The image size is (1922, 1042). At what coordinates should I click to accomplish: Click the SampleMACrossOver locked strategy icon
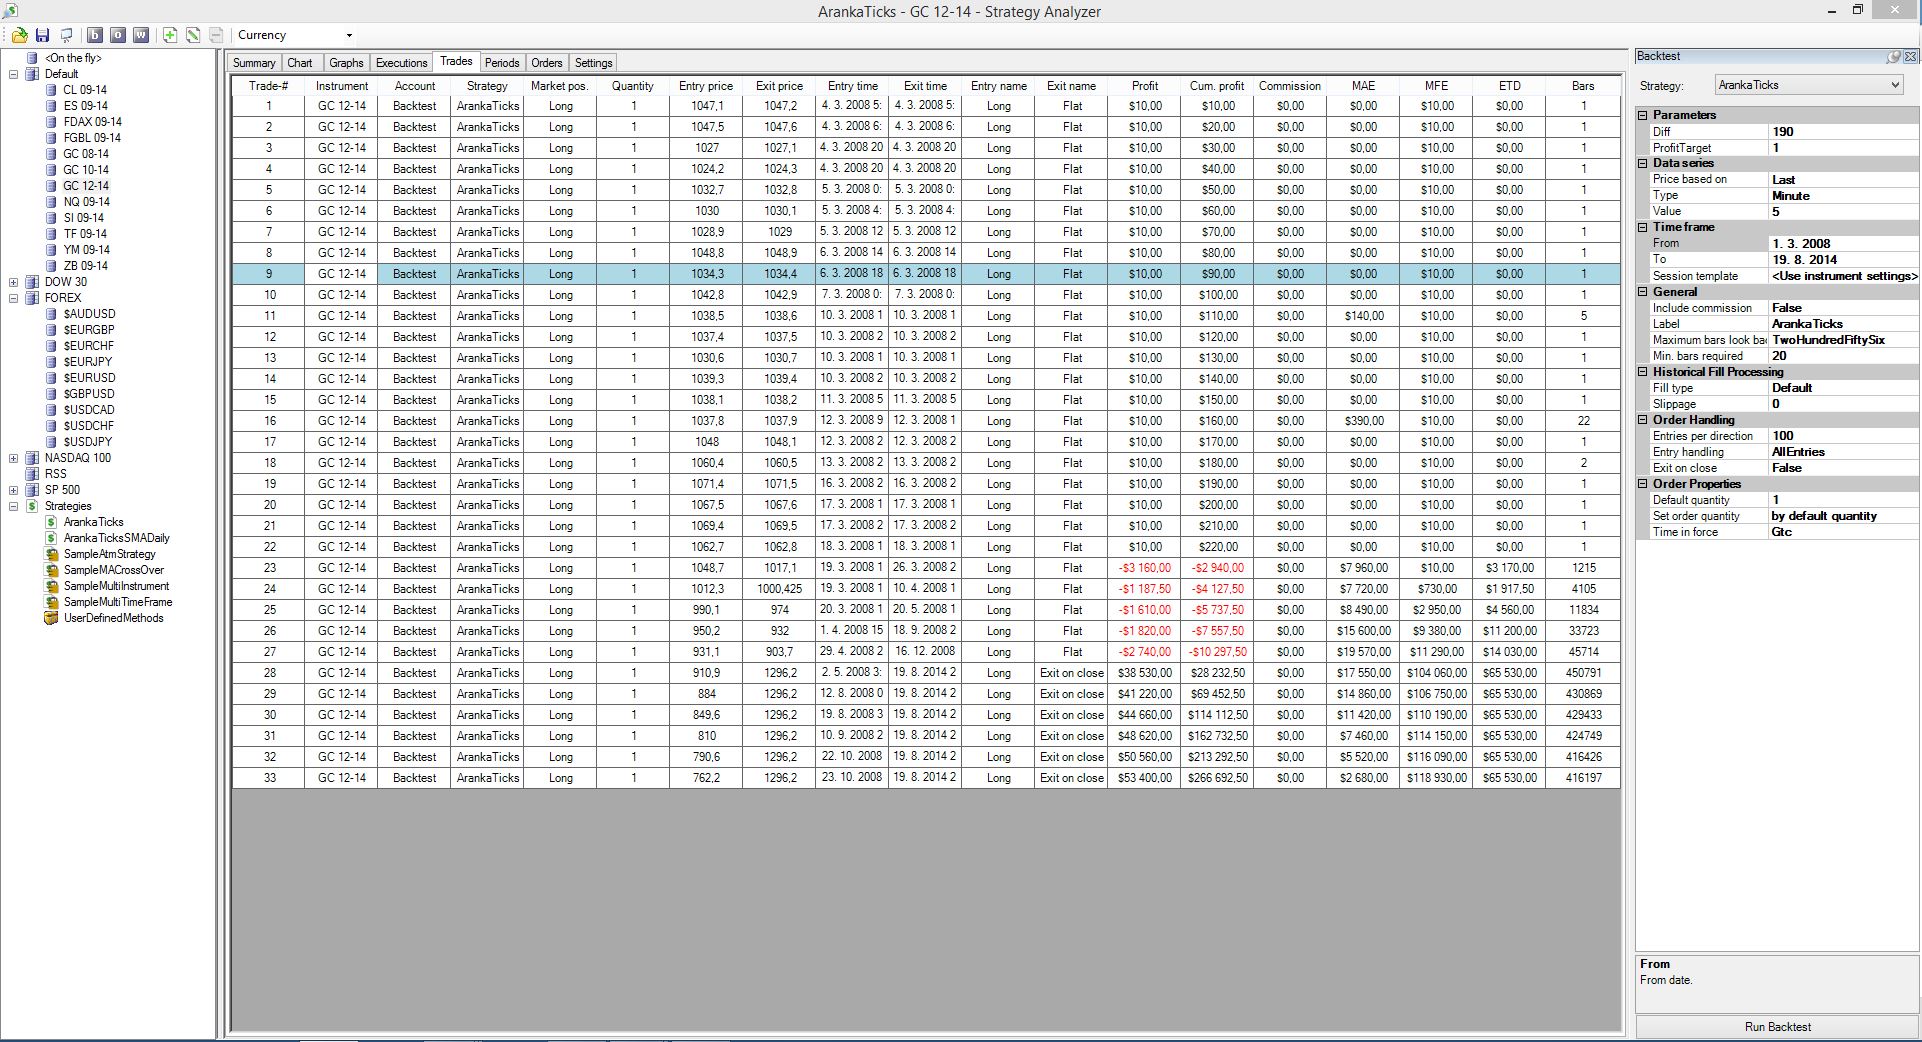click(51, 570)
